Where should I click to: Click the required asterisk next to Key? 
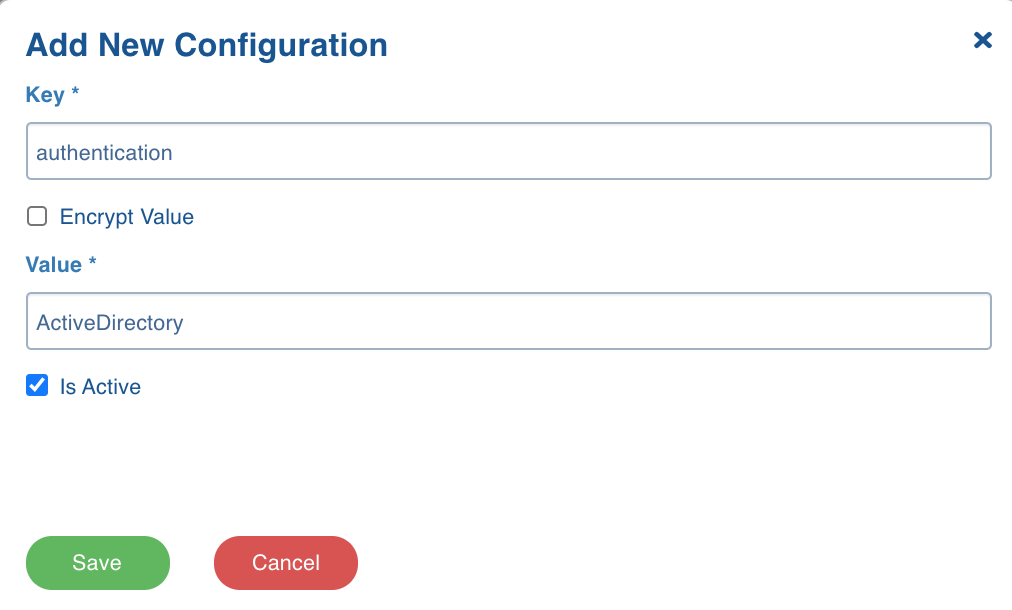(x=75, y=91)
